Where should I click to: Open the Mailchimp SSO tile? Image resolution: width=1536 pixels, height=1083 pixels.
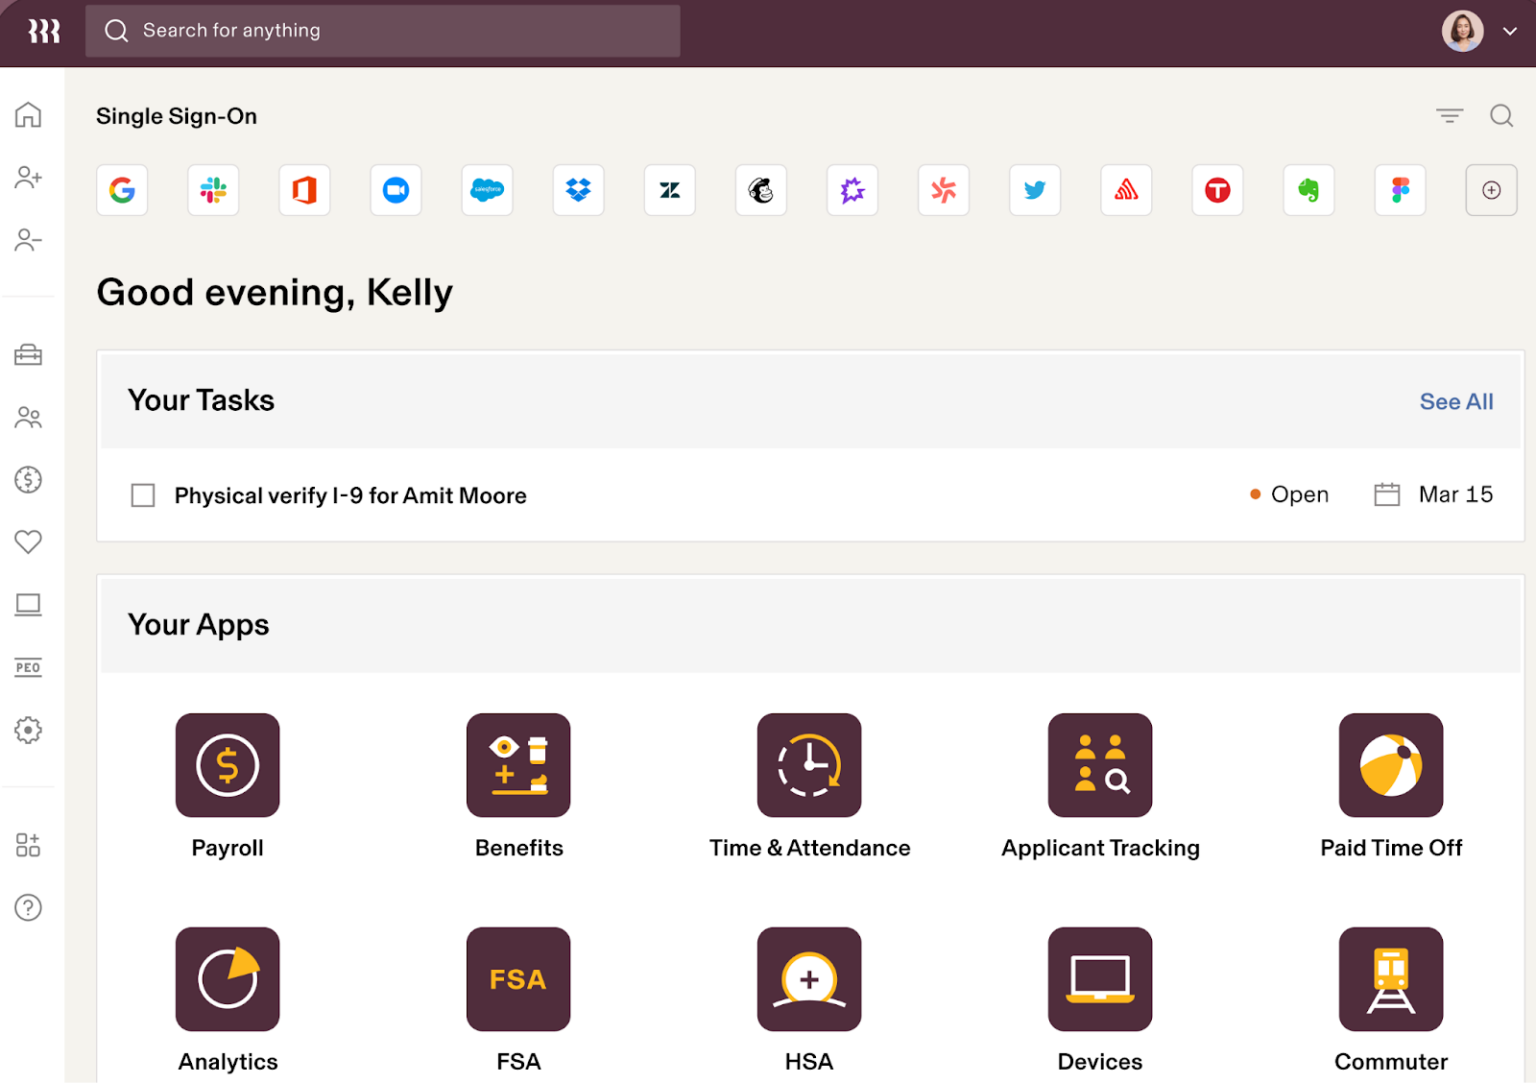pyautogui.click(x=761, y=190)
